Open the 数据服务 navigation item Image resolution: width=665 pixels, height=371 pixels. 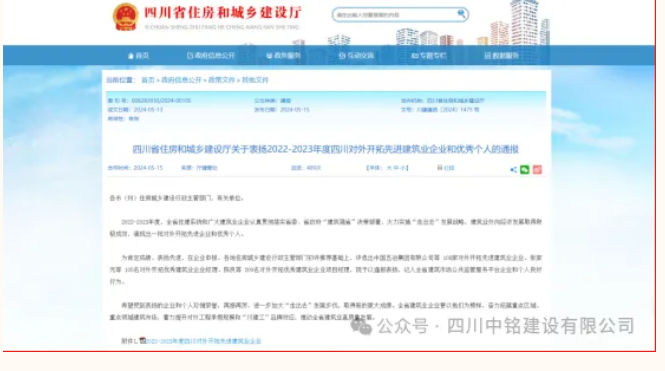(x=502, y=56)
